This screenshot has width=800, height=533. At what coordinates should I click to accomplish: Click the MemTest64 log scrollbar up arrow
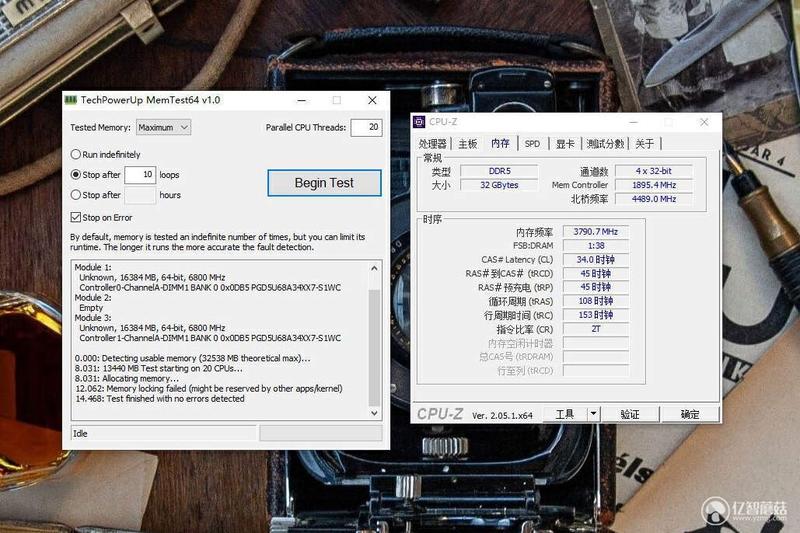click(374, 268)
